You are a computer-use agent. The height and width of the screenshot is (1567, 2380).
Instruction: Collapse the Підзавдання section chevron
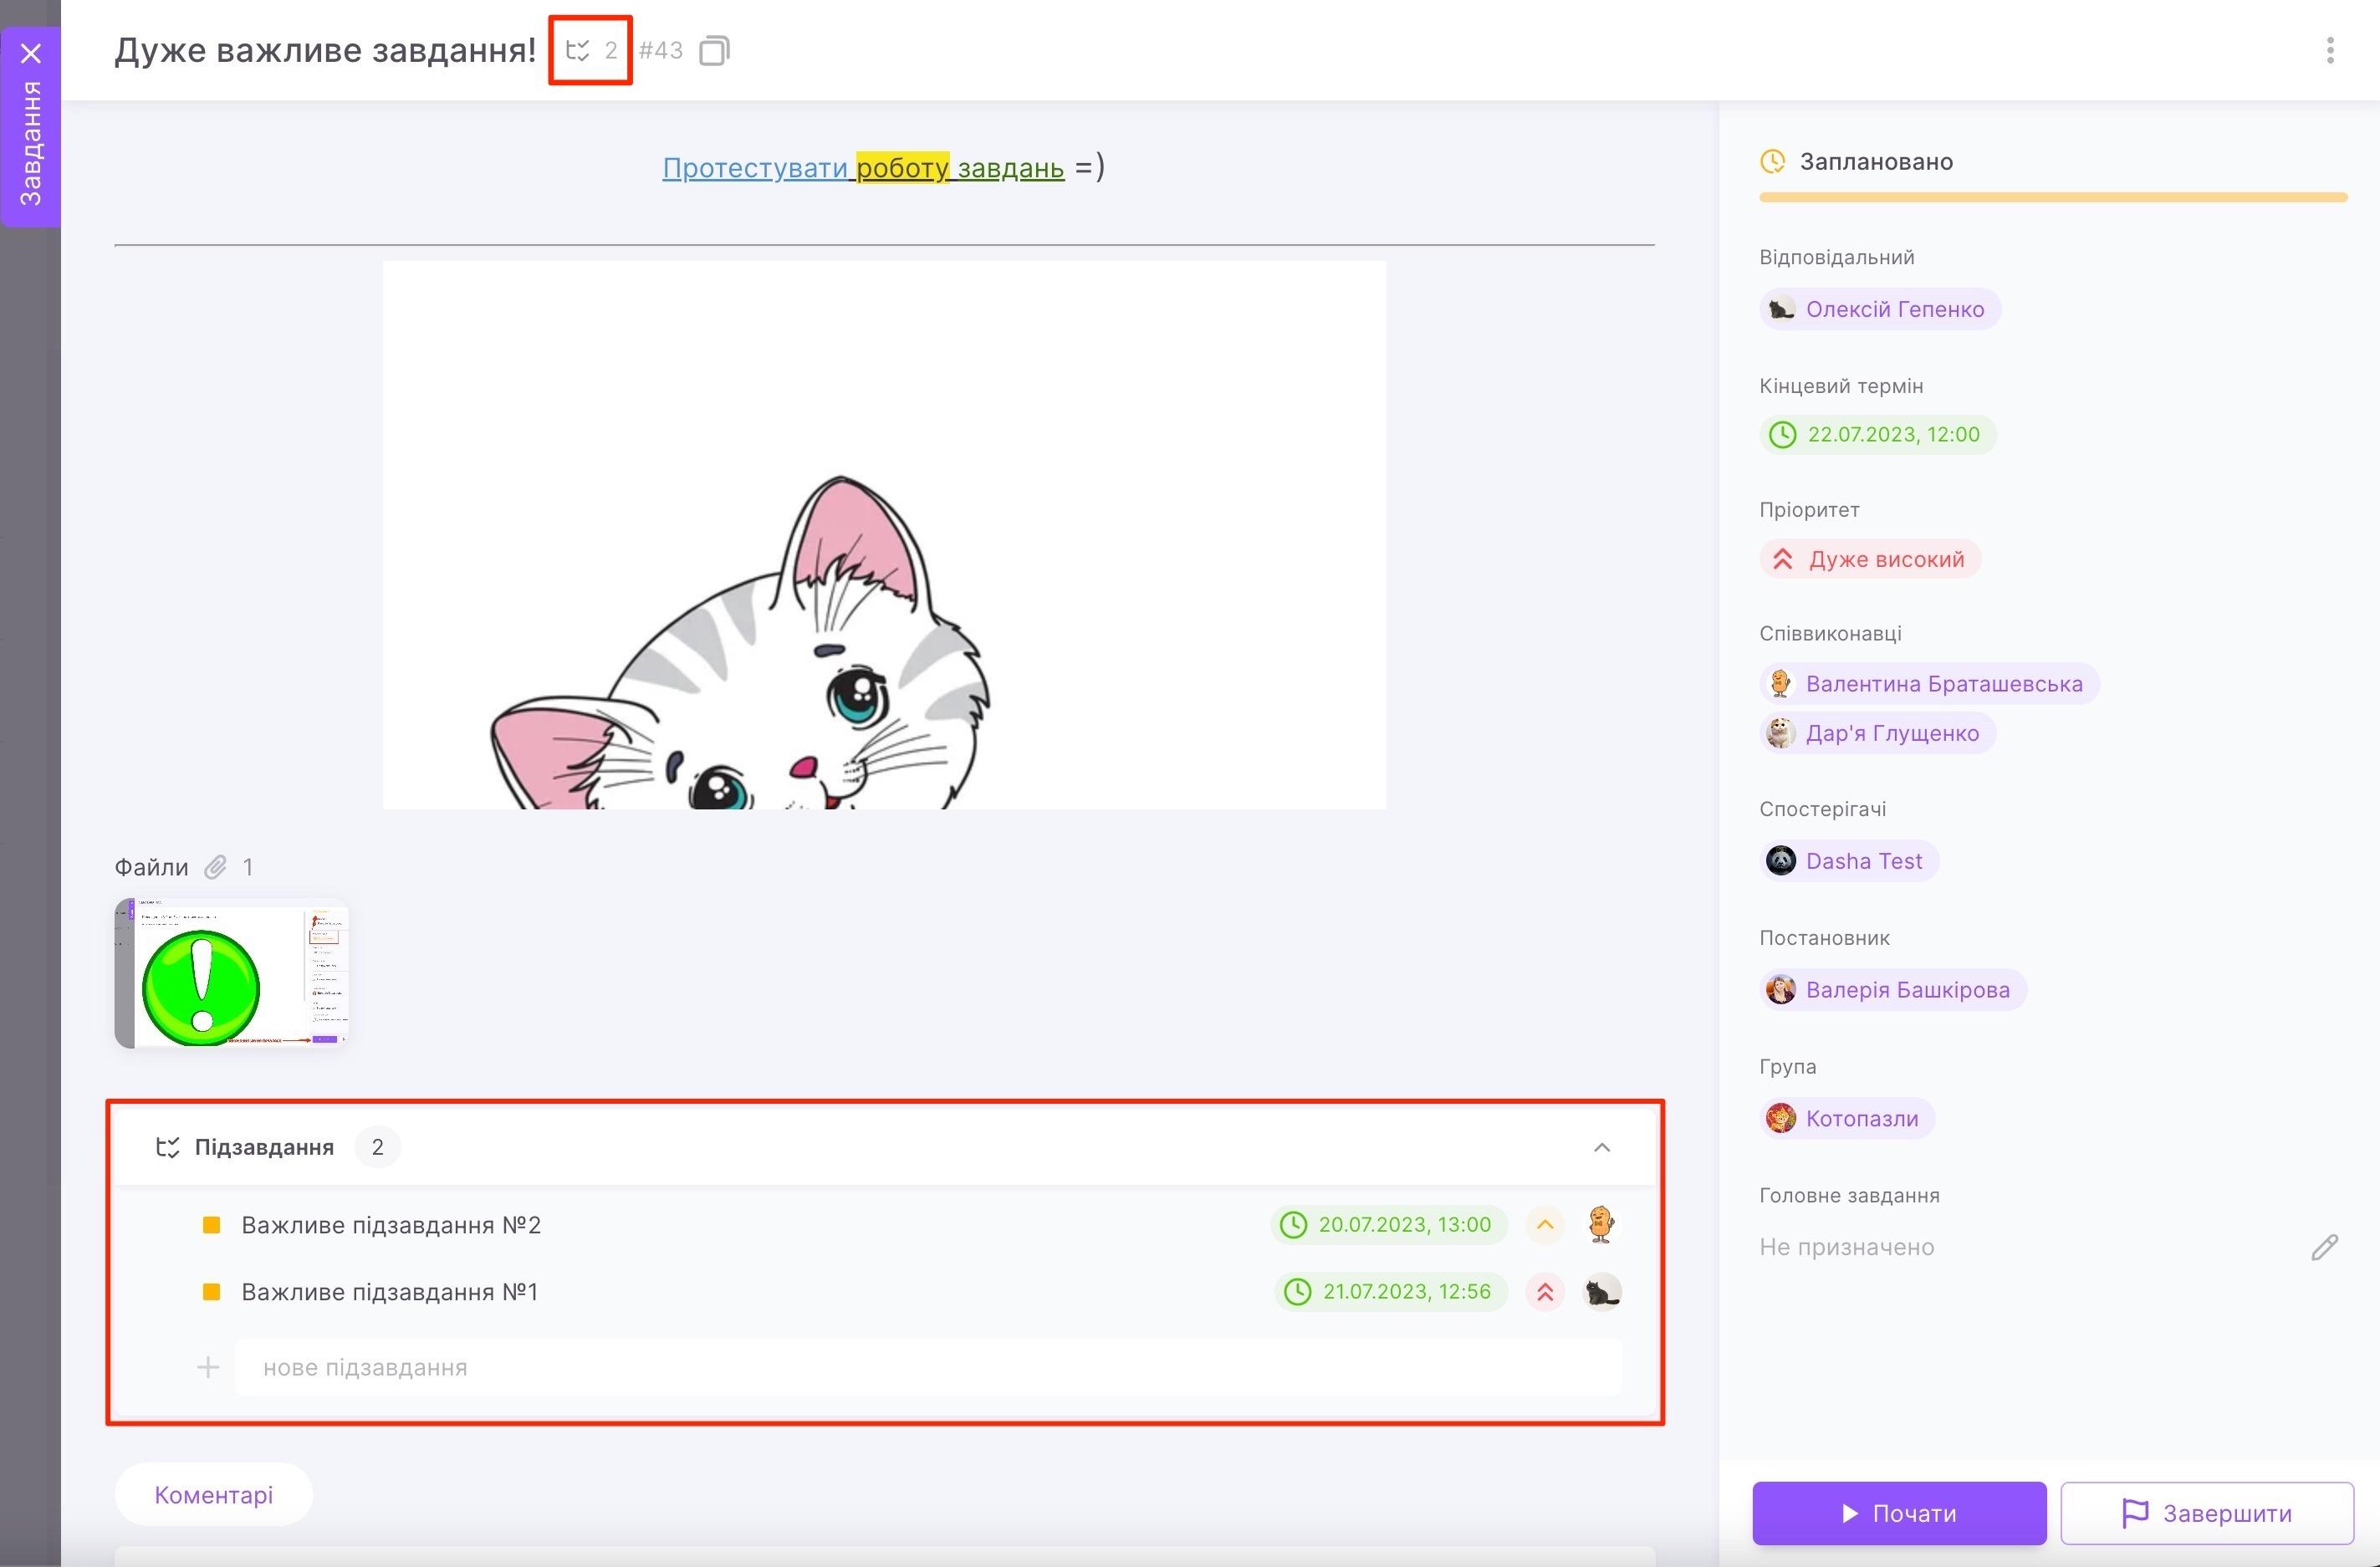[x=1601, y=1147]
